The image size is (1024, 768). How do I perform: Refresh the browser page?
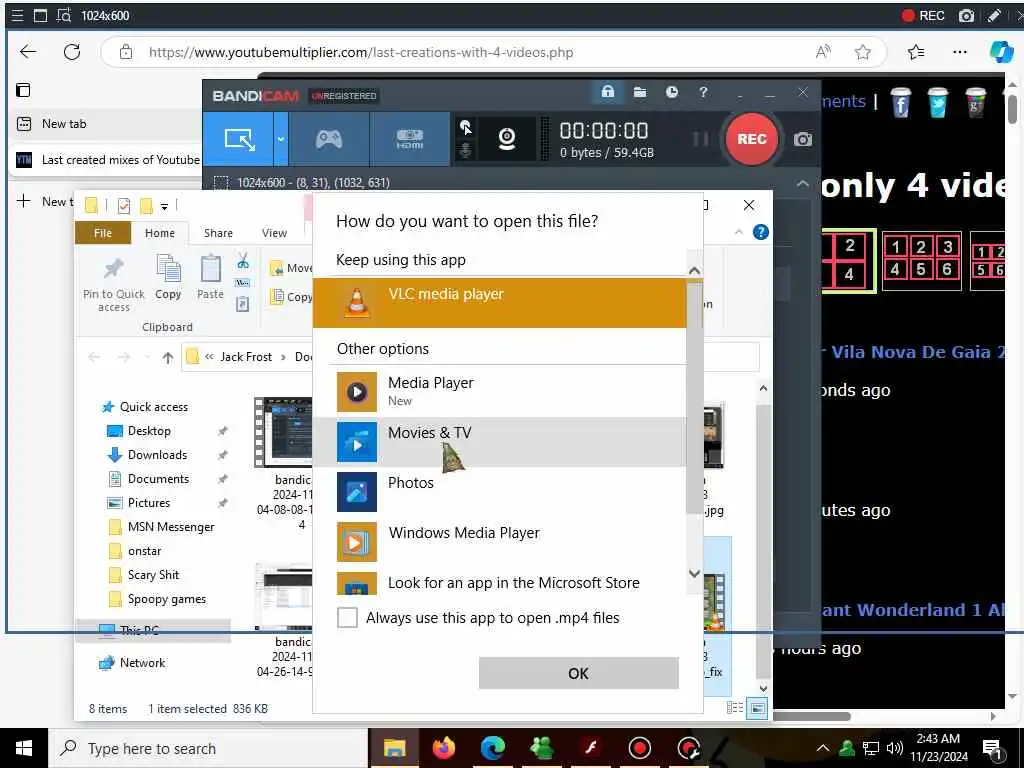point(72,52)
